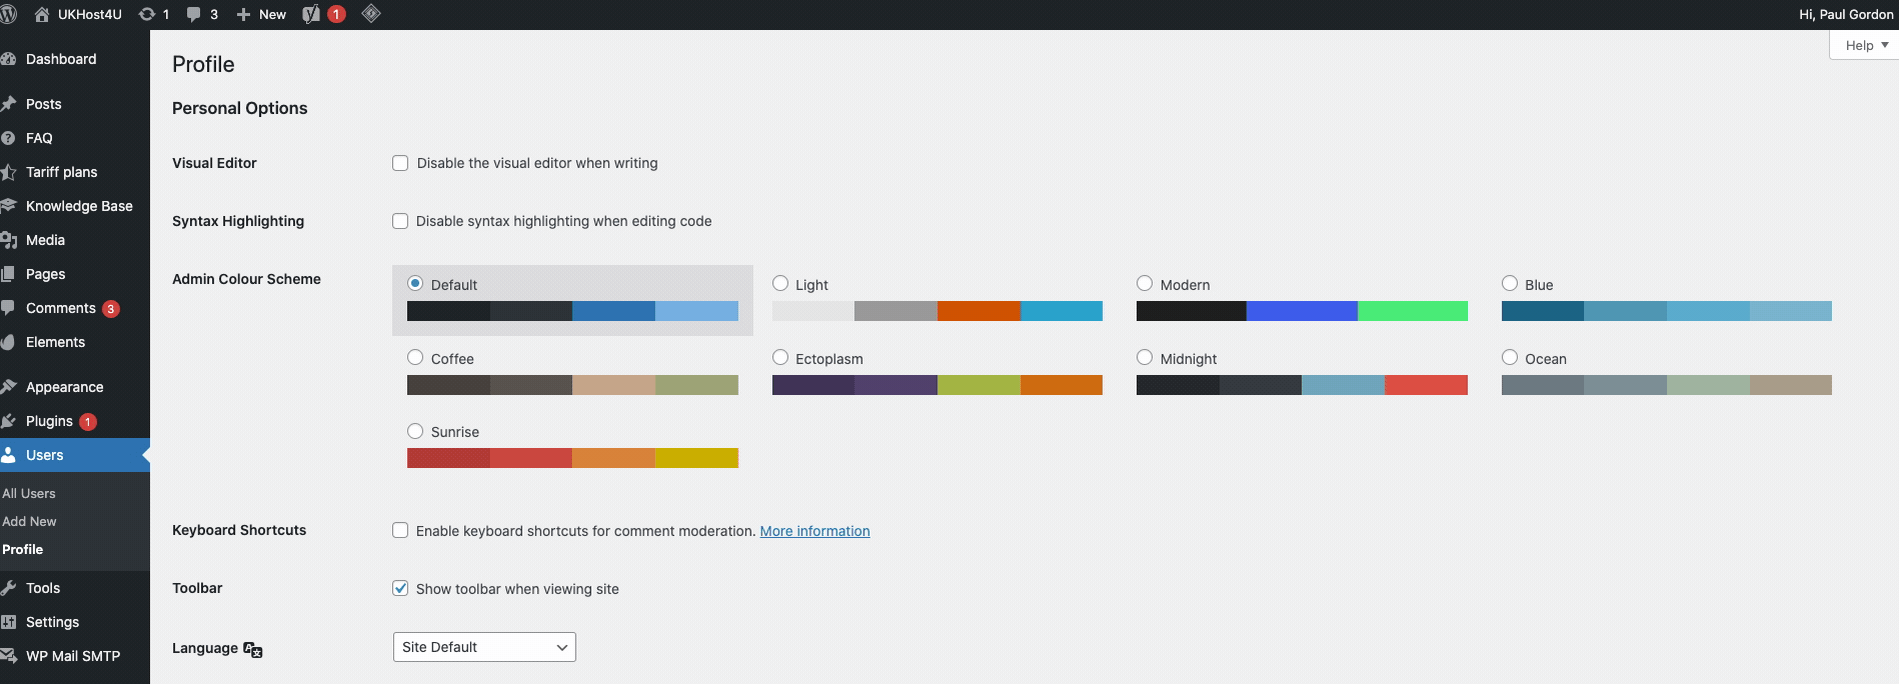Go to Knowledge Base in sidebar menu
This screenshot has width=1899, height=684.
click(79, 206)
